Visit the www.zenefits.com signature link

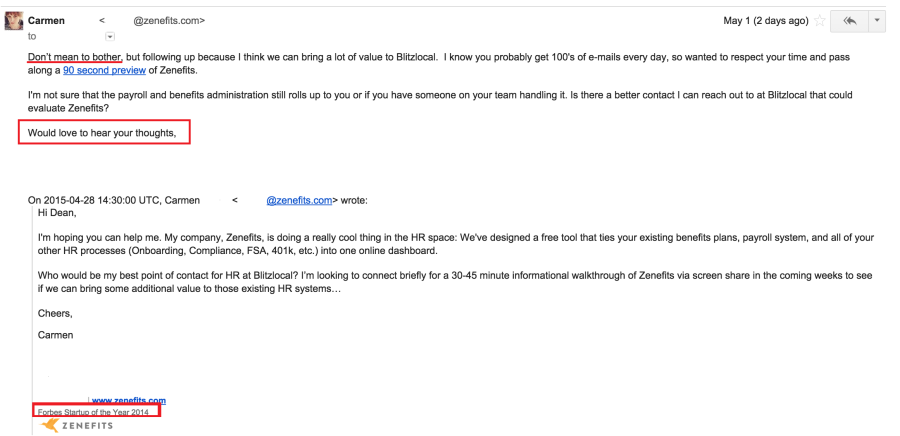[128, 401]
